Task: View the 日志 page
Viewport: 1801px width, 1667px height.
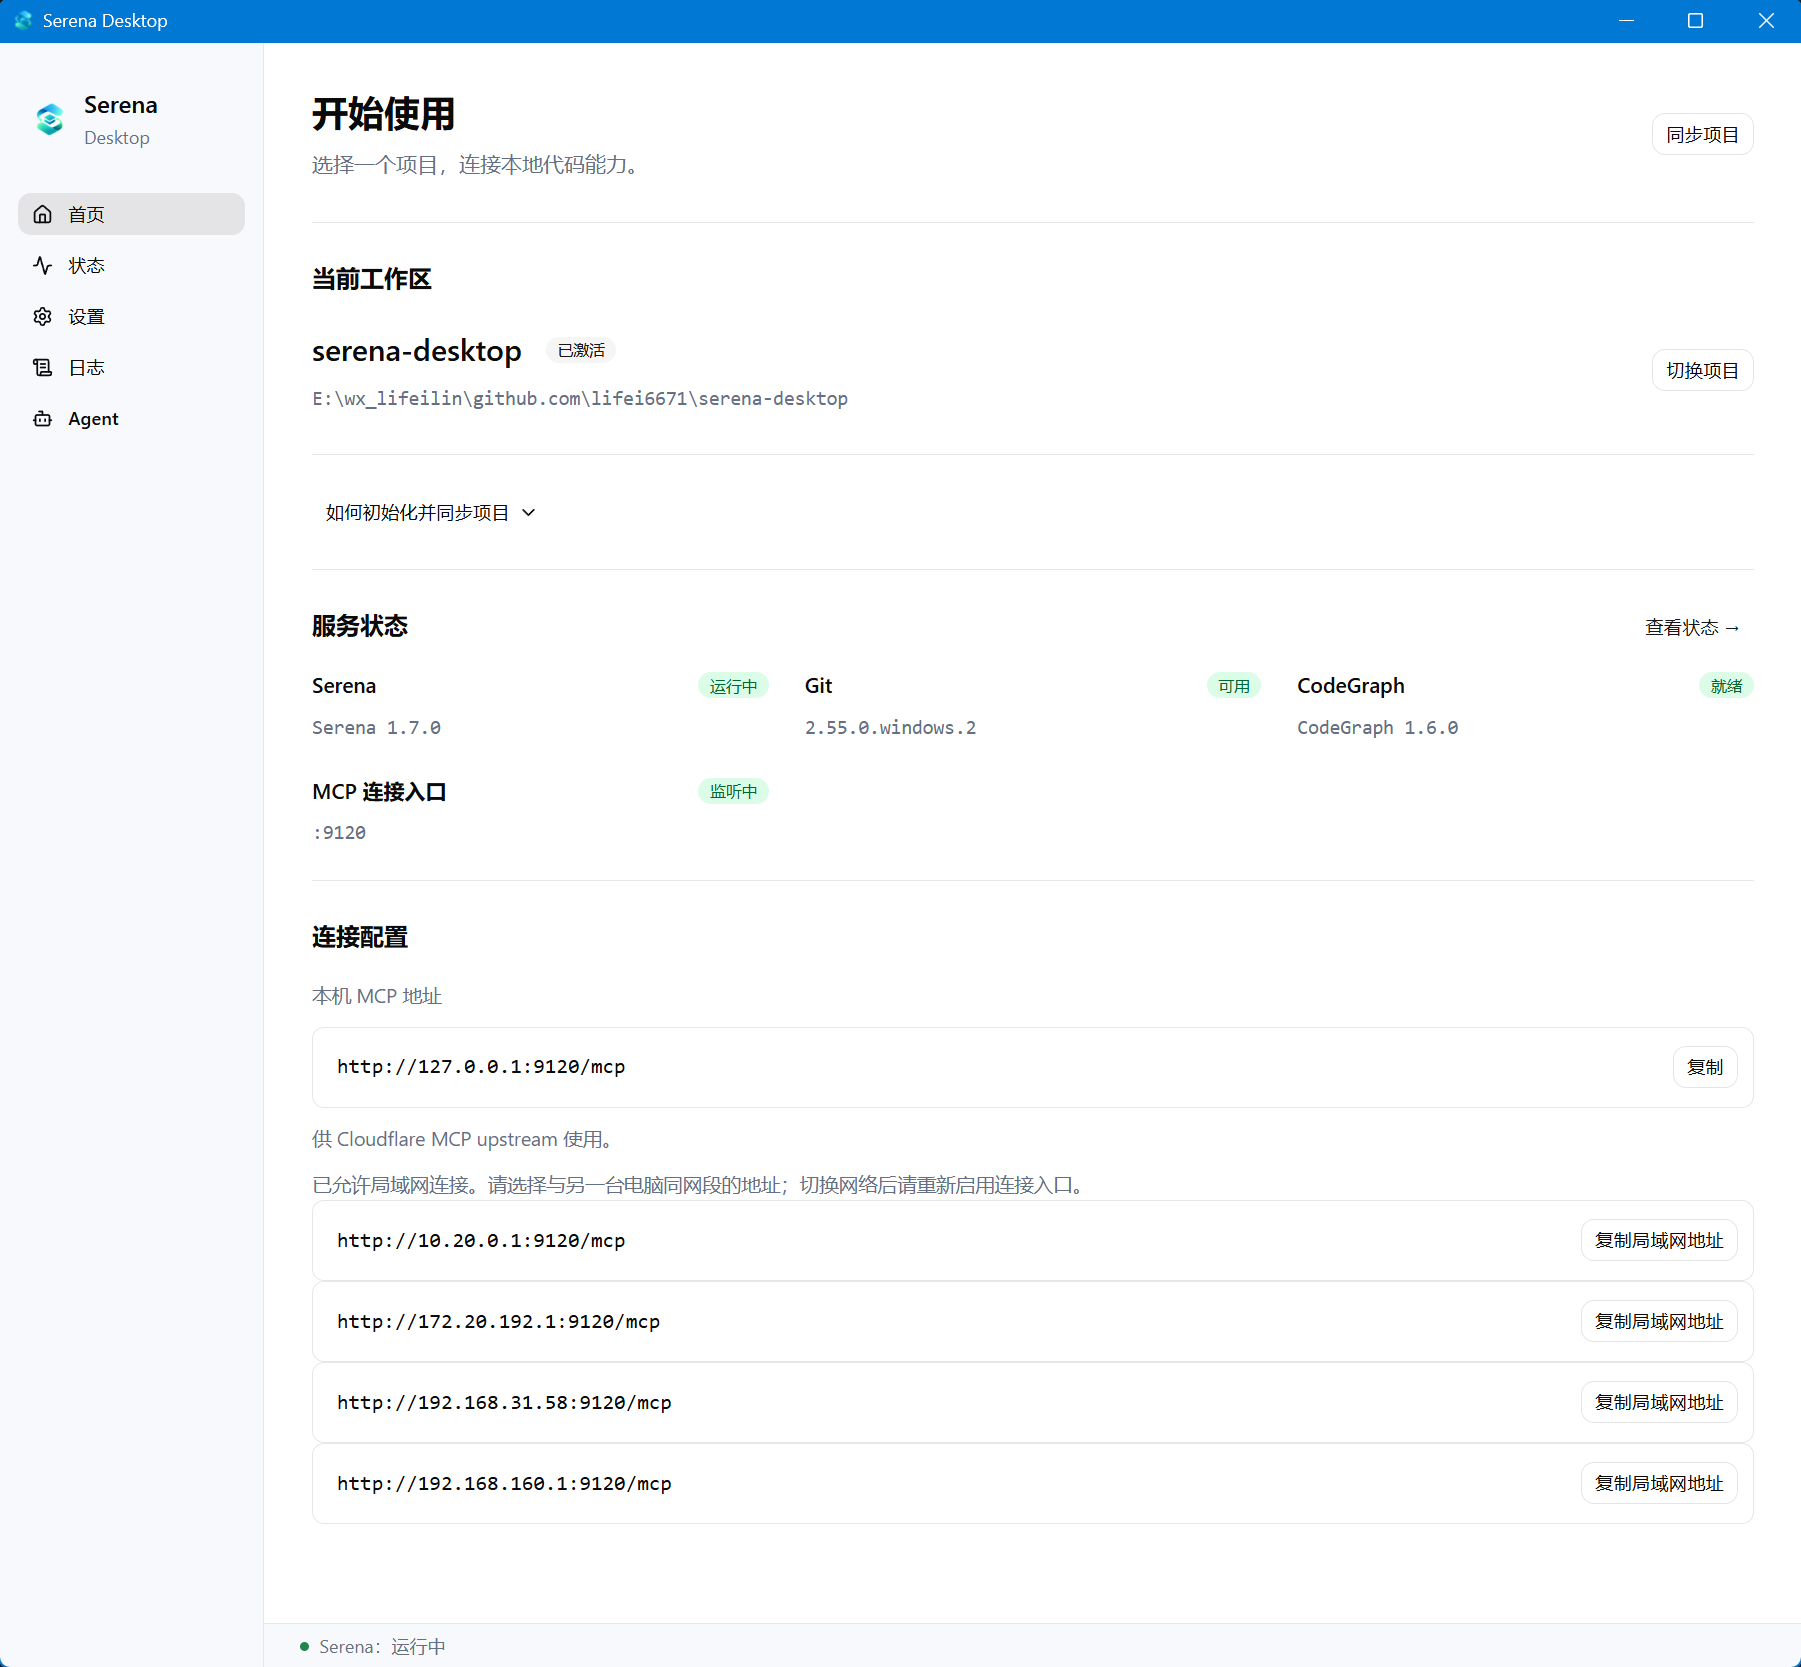Action: [x=131, y=367]
